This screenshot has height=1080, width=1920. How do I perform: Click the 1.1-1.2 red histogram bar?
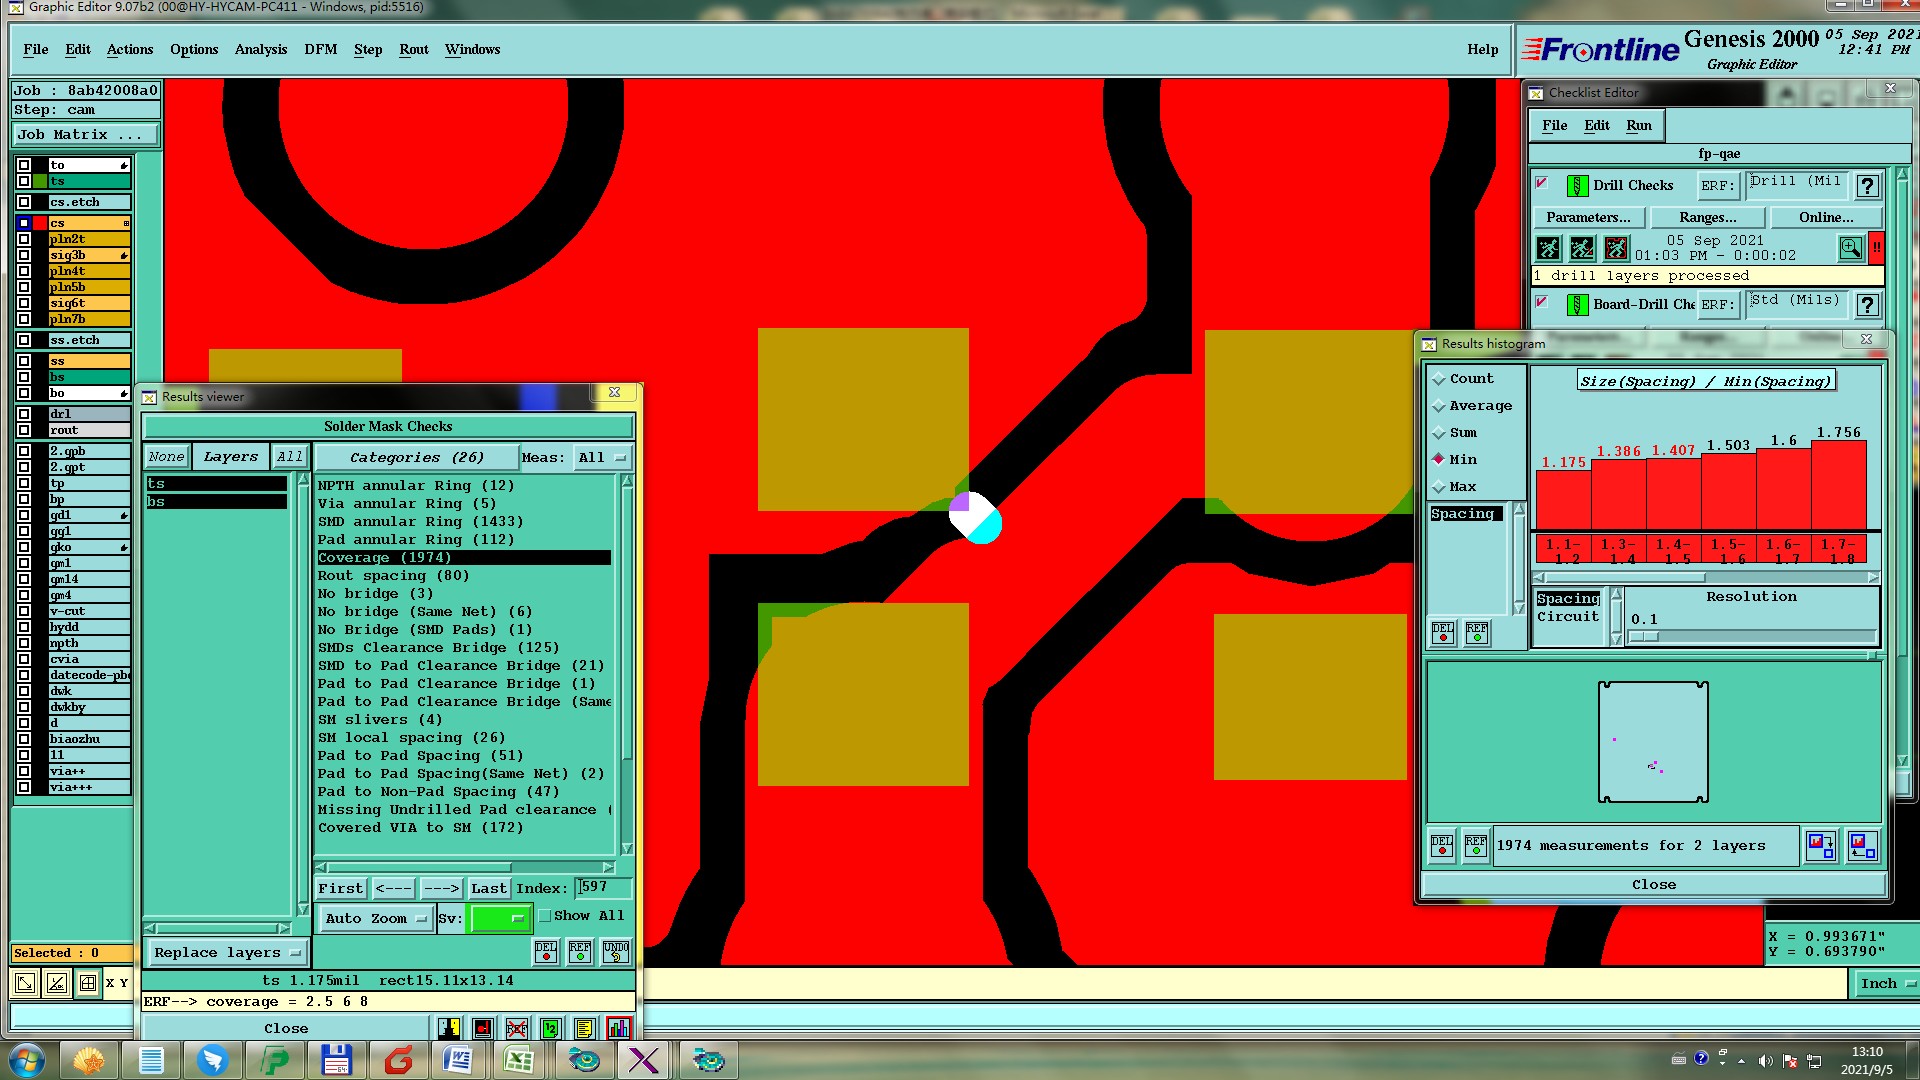coord(1563,499)
